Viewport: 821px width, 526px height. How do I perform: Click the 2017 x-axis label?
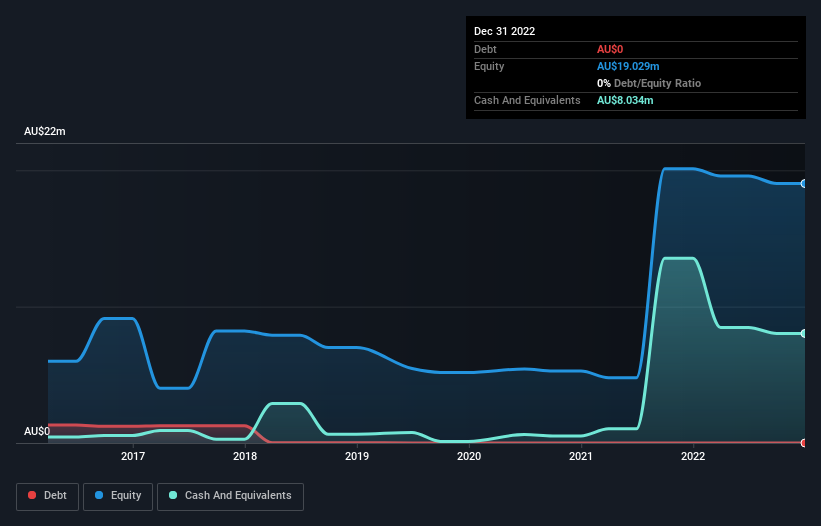133,456
